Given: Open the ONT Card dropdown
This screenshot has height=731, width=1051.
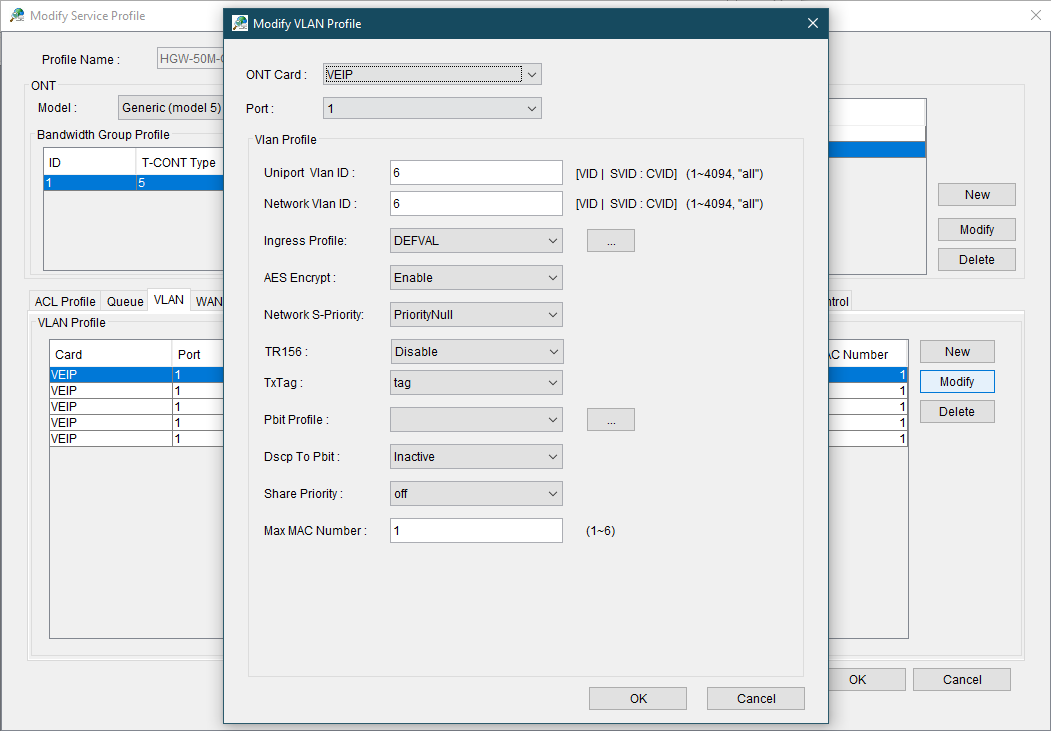Looking at the screenshot, I should pyautogui.click(x=432, y=74).
